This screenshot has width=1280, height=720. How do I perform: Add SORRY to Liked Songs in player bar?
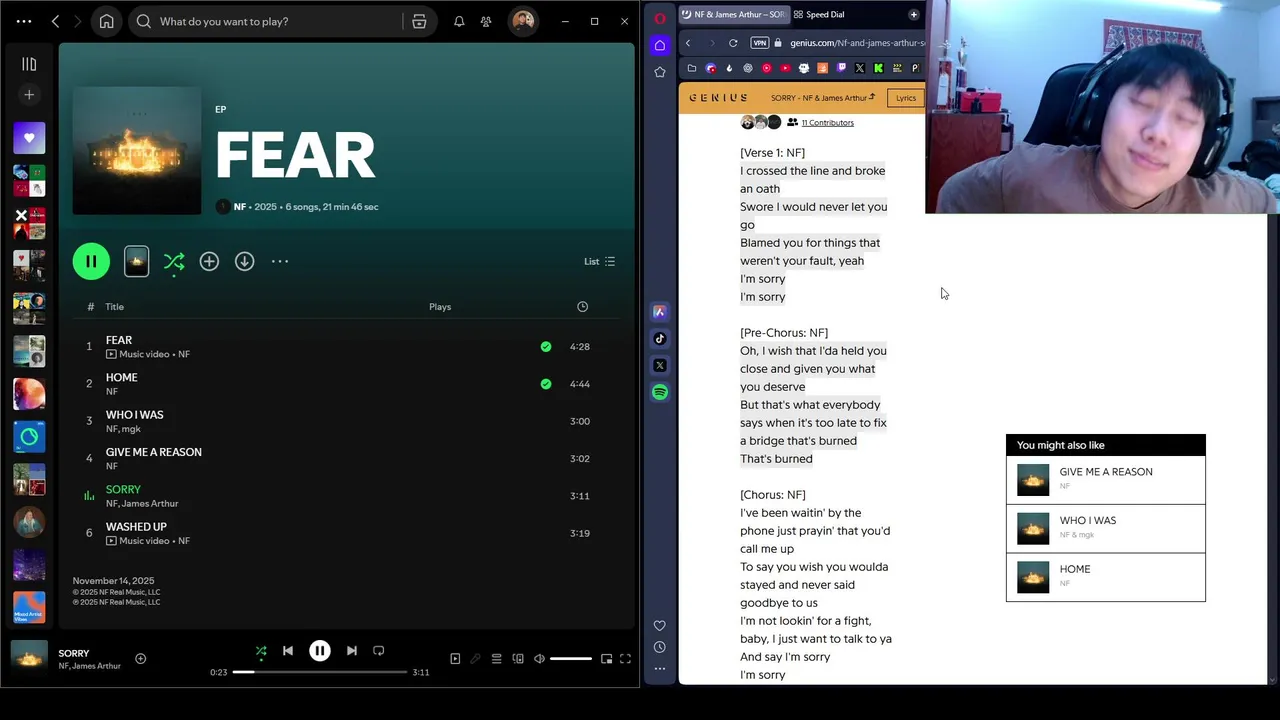click(141, 659)
